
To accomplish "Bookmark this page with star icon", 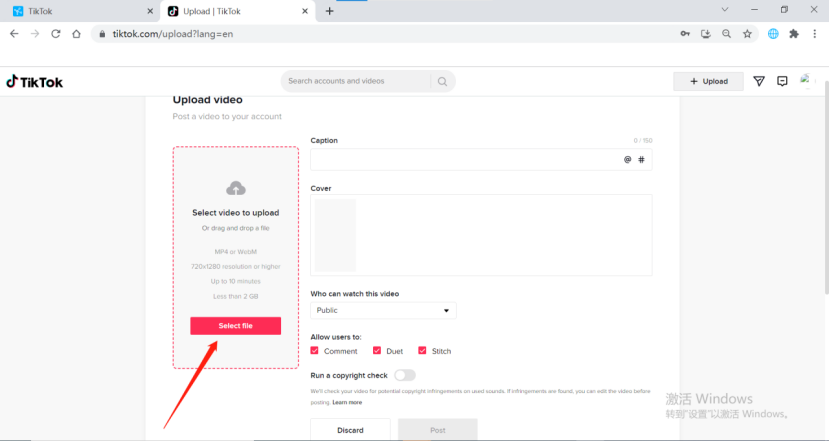I will [747, 33].
